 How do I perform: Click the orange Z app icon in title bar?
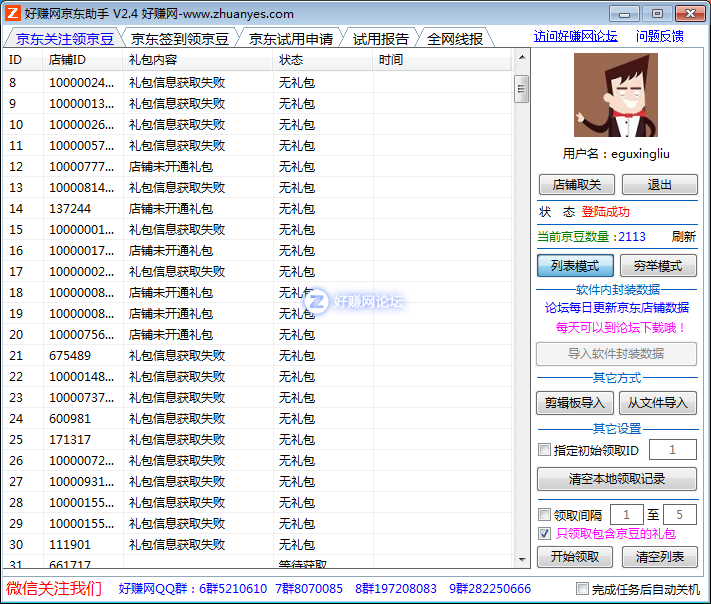pos(12,13)
